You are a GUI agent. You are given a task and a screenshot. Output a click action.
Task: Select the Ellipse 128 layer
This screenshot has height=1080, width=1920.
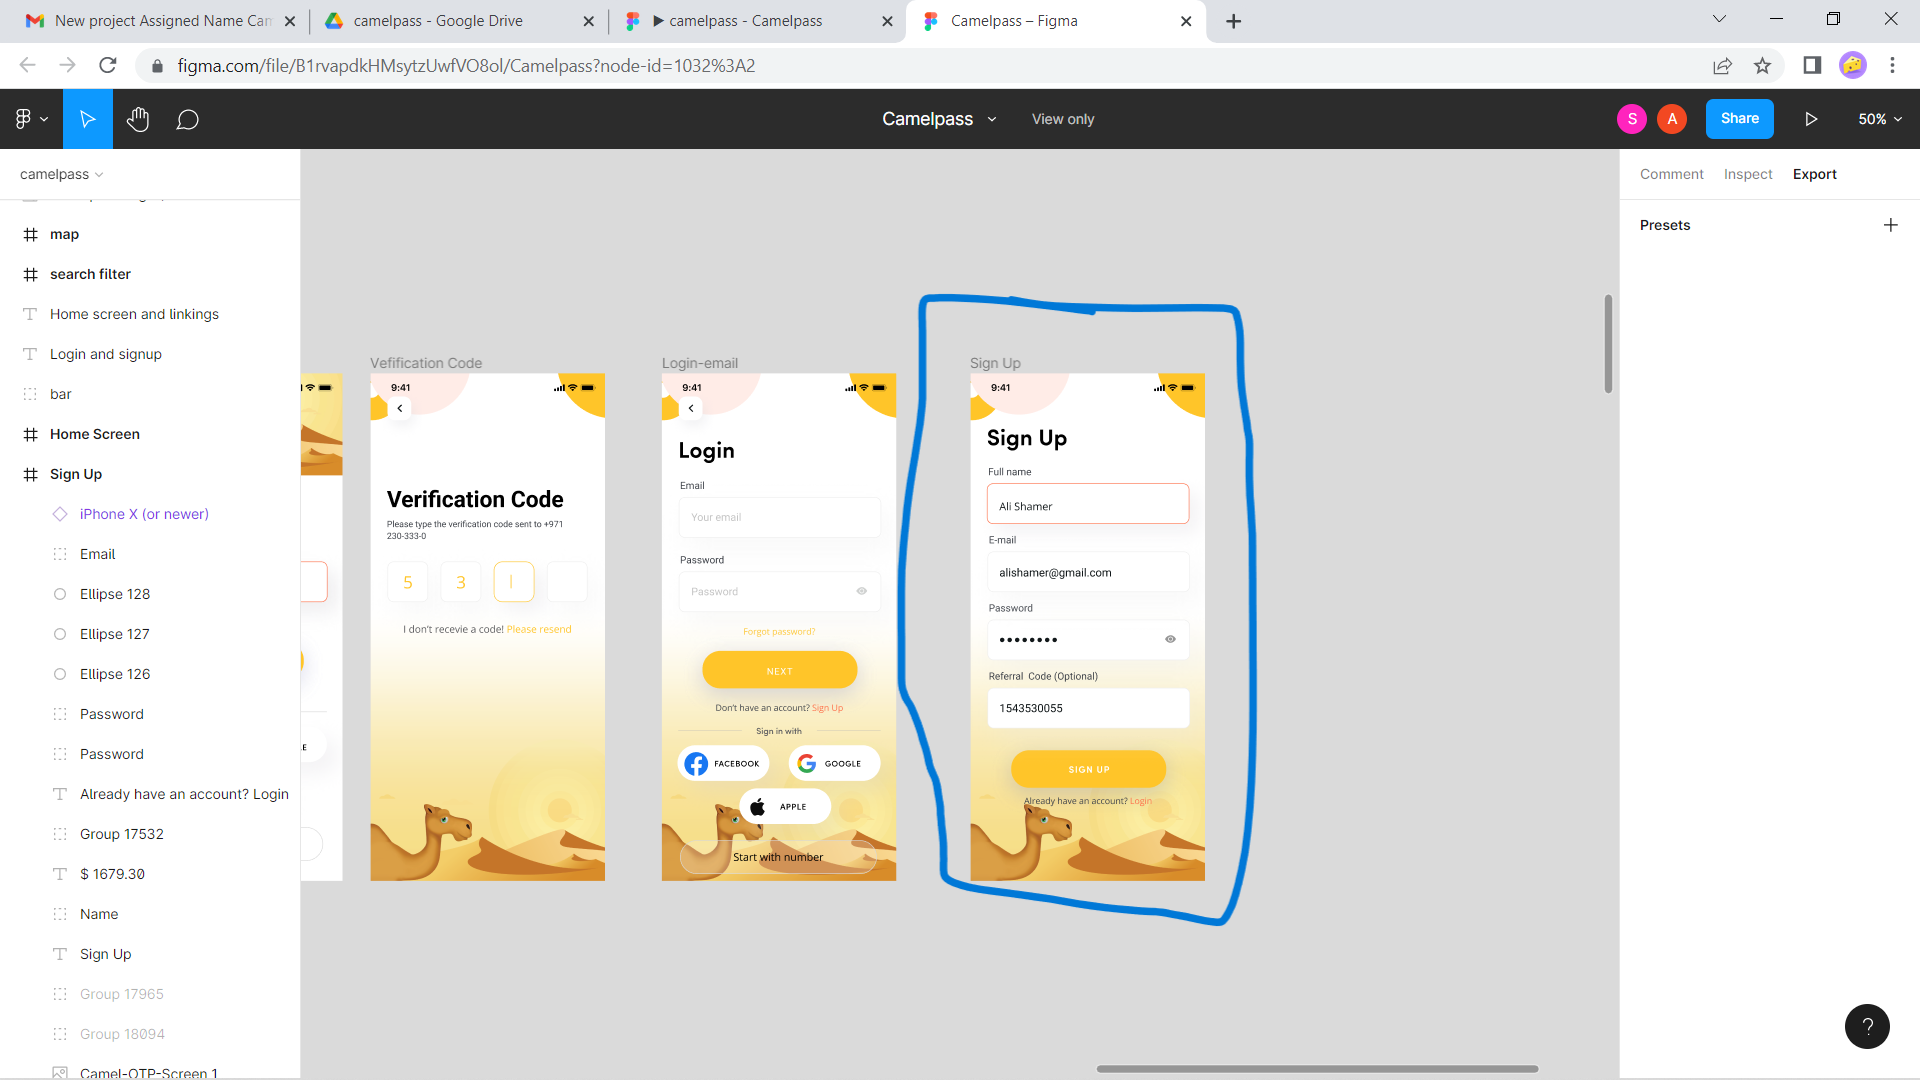(115, 594)
